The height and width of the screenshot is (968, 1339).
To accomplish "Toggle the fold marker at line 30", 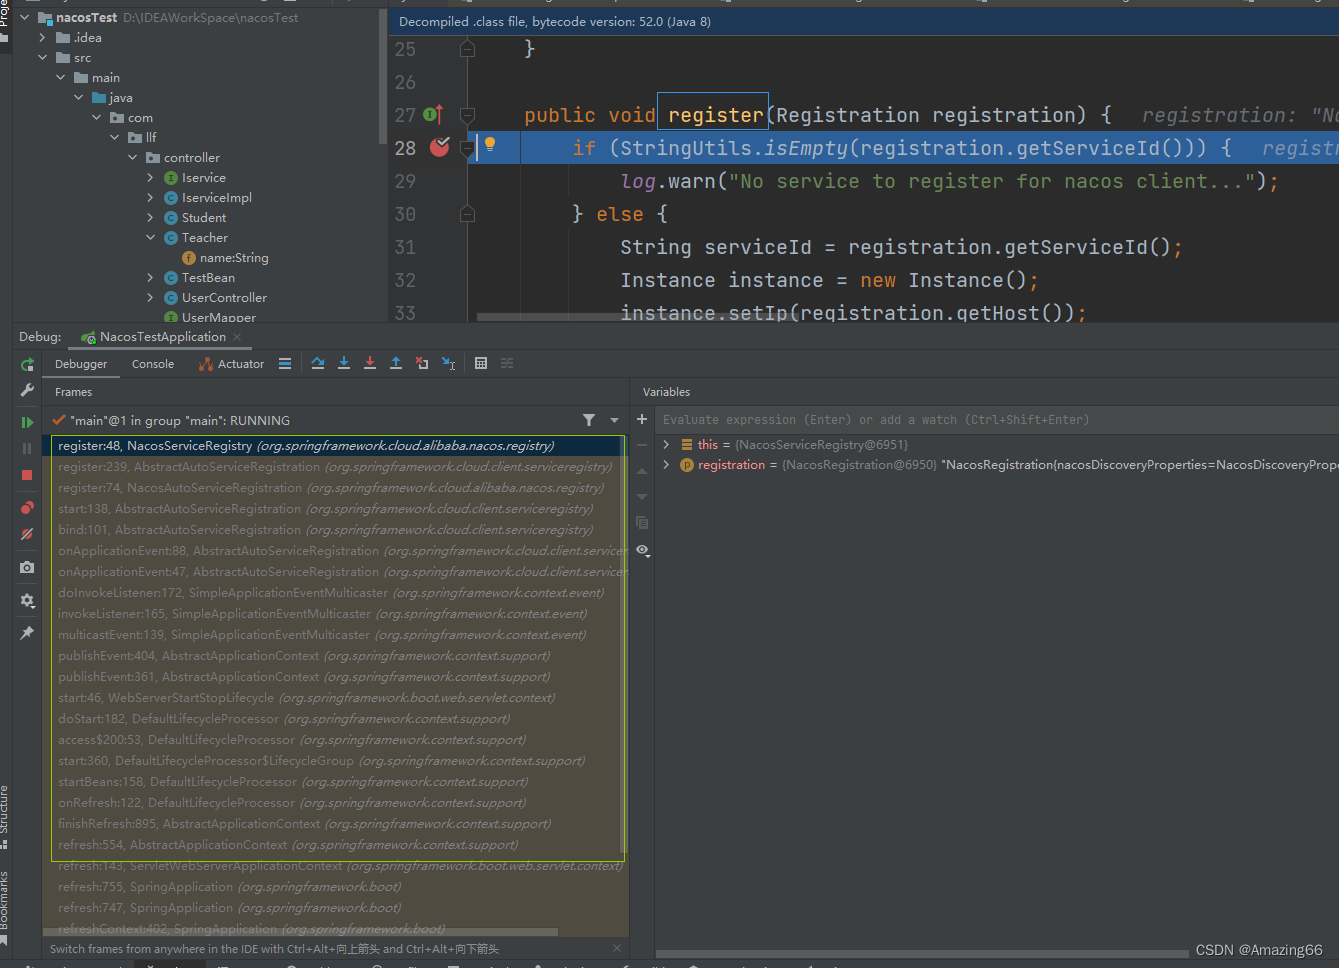I will pos(467,214).
